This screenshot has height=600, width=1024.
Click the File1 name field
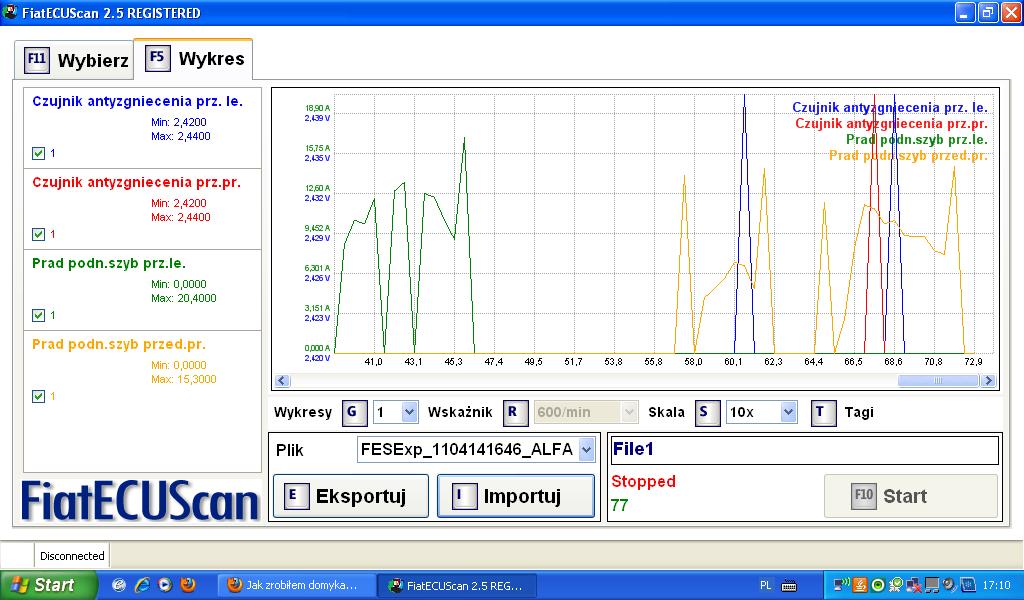click(x=805, y=449)
